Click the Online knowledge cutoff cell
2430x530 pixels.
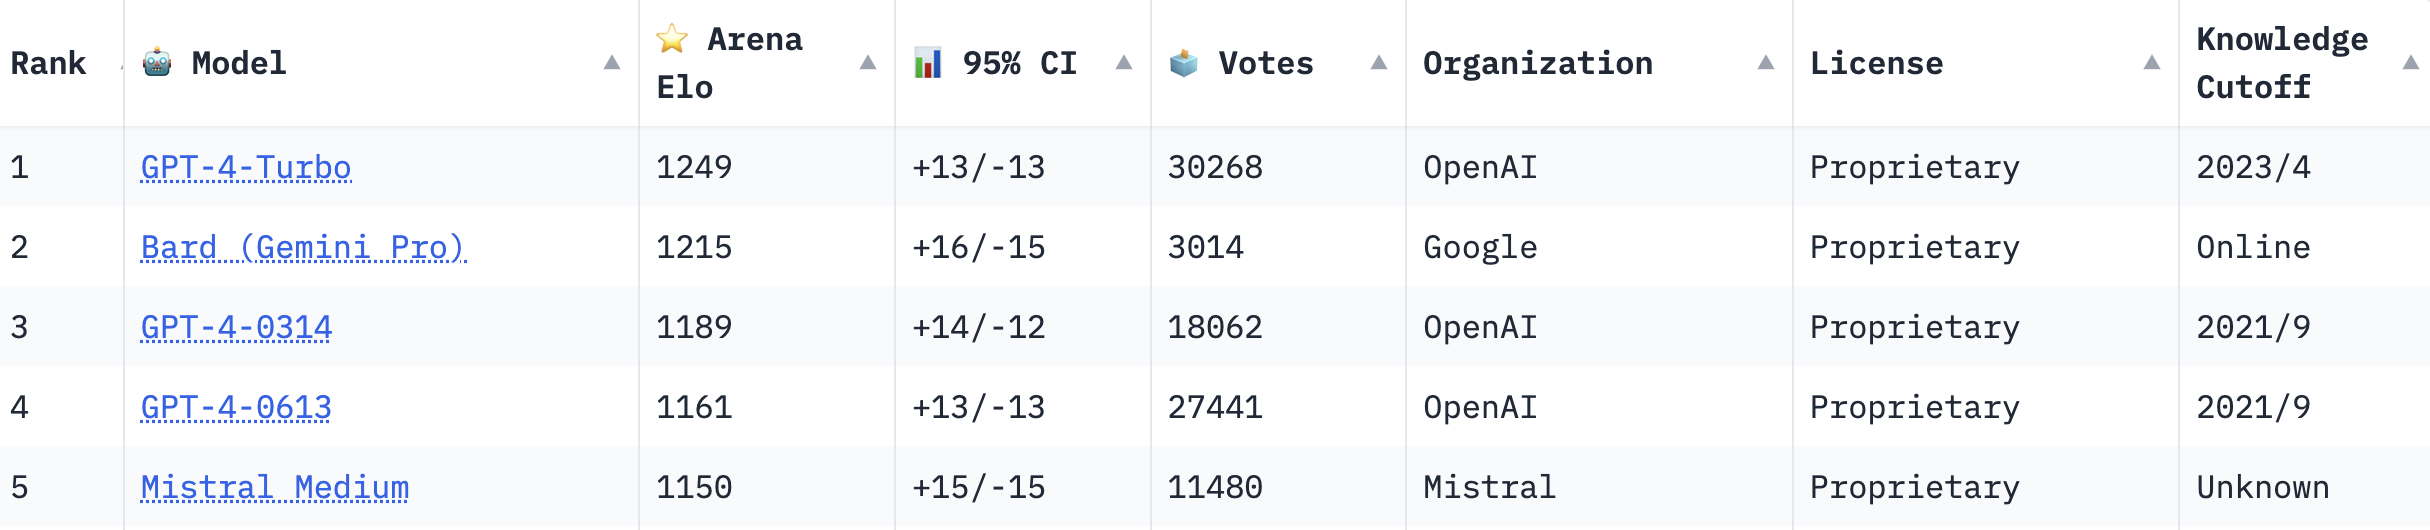pos(2253,247)
